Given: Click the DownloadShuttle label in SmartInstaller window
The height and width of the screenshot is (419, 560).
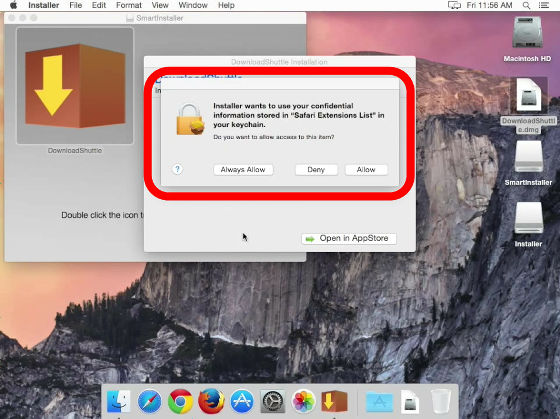Looking at the screenshot, I should pyautogui.click(x=75, y=151).
